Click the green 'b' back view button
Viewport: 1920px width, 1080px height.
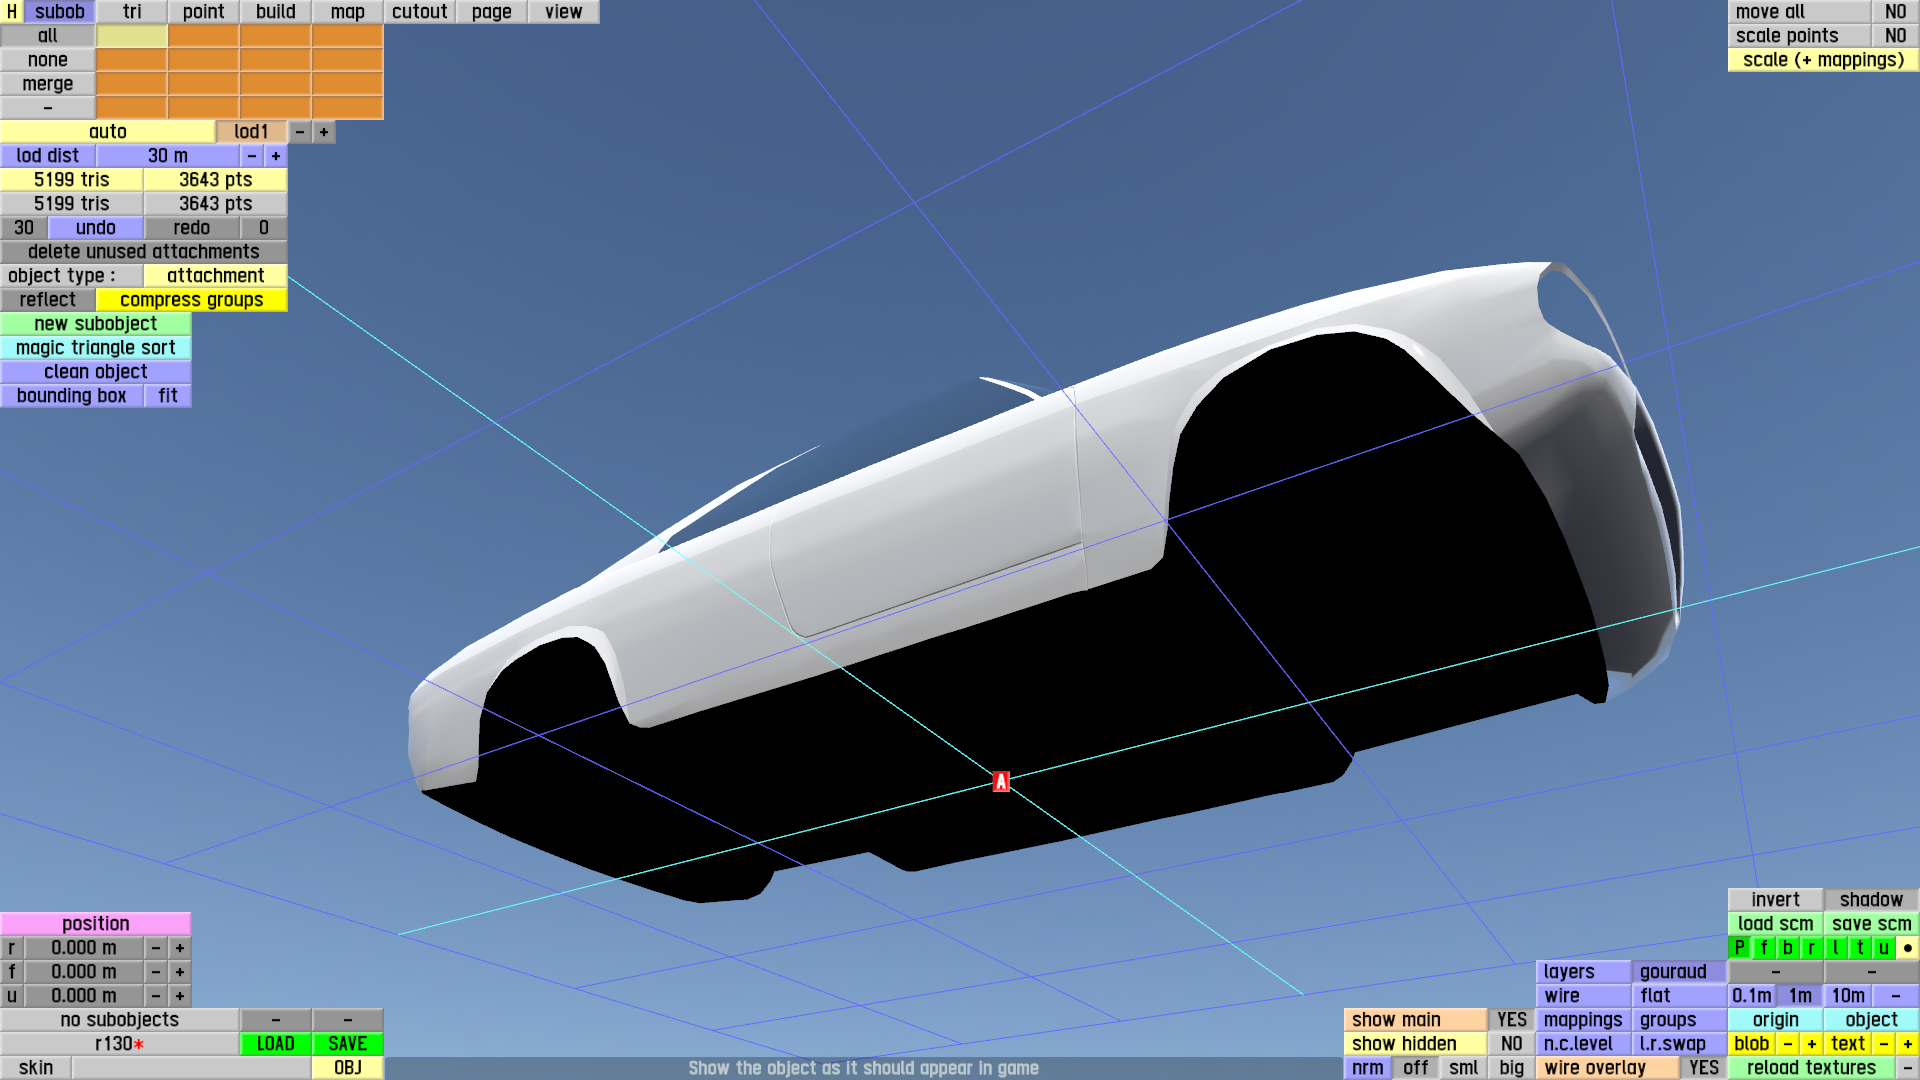click(1787, 948)
